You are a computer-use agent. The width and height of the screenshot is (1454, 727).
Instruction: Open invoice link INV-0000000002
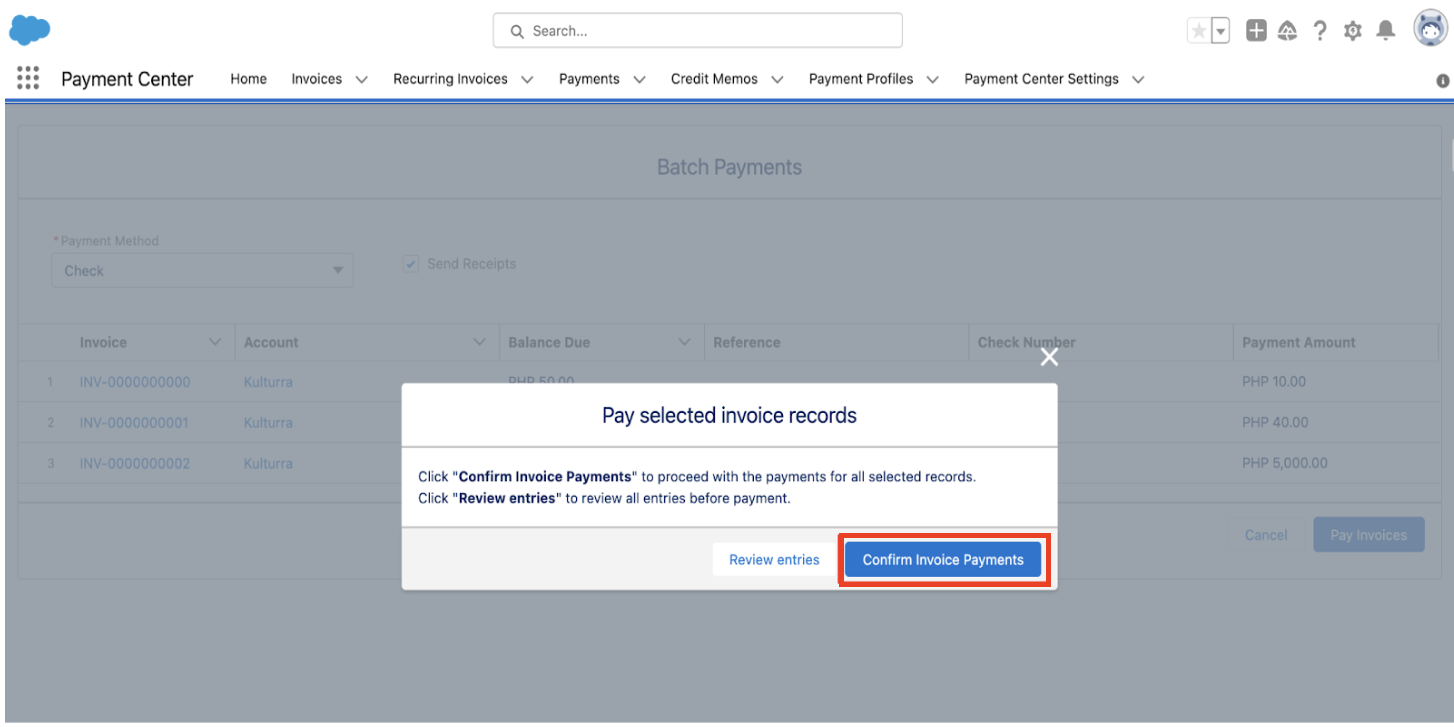(x=135, y=464)
